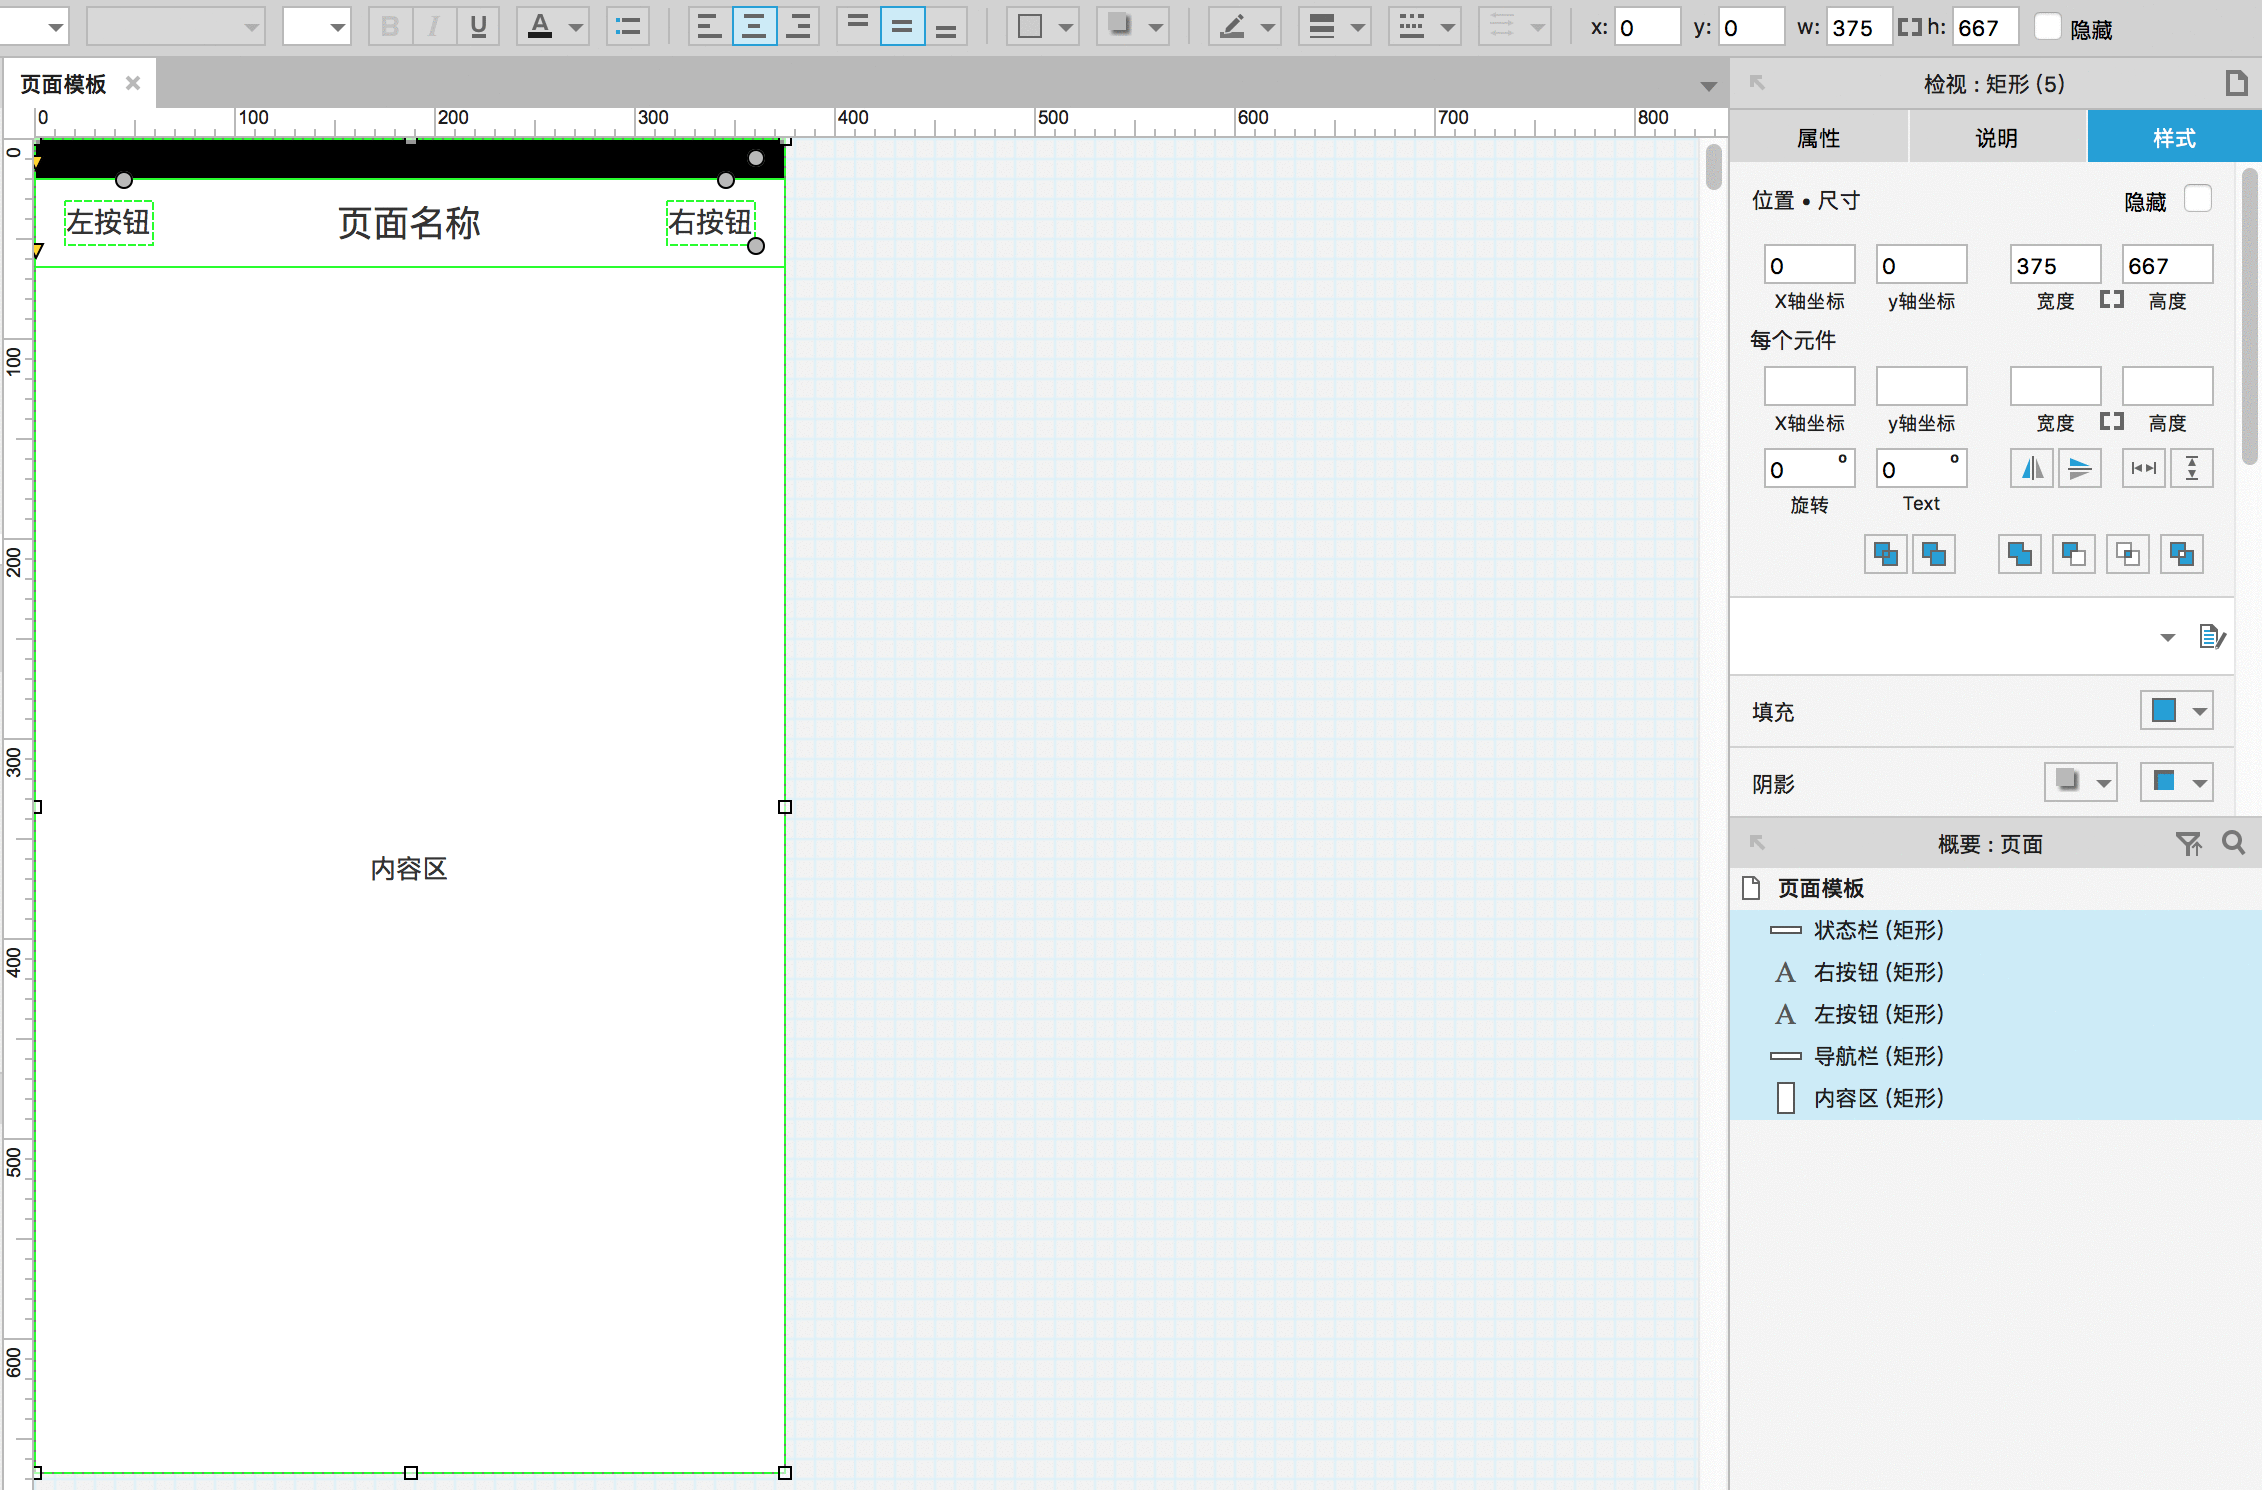Select 页面模板 page in outline
Screen dimensions: 2262x1490
pyautogui.click(x=1996, y=888)
